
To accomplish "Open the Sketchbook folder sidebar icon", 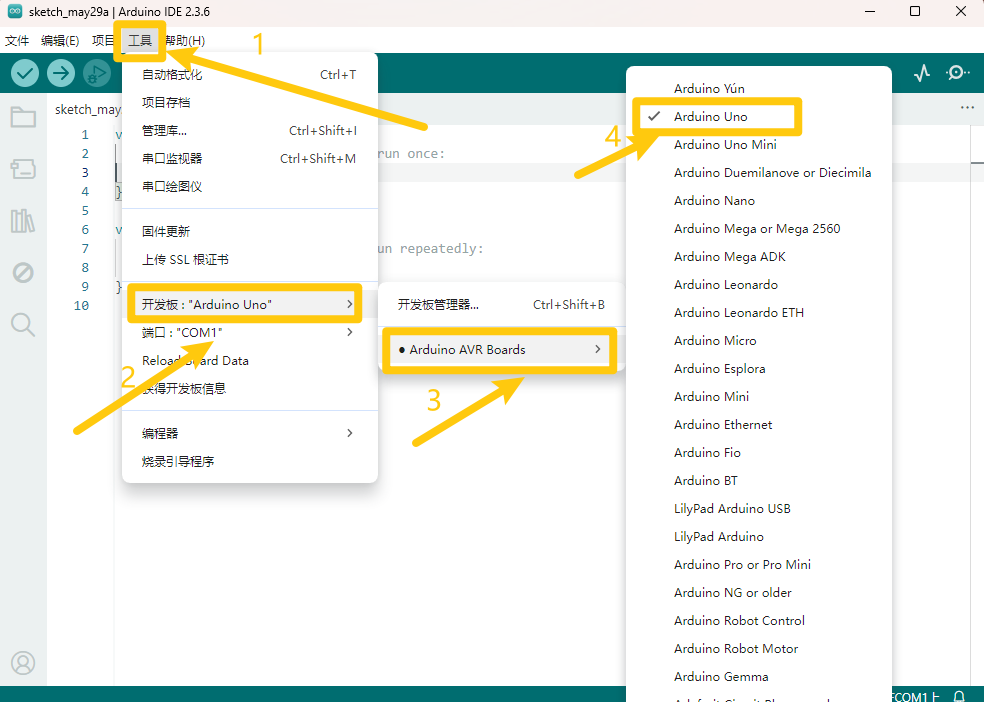I will click(x=23, y=117).
